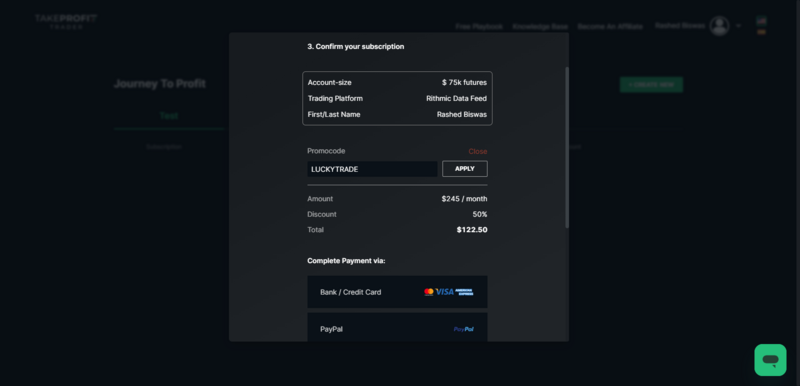Screen dimensions: 800x386
Task: Click the Take Profit Trader logo
Action: click(66, 22)
